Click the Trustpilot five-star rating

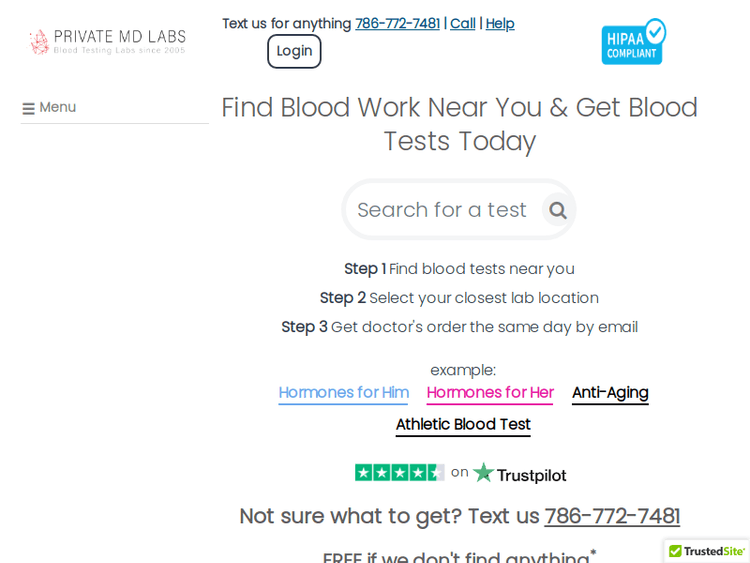399,472
